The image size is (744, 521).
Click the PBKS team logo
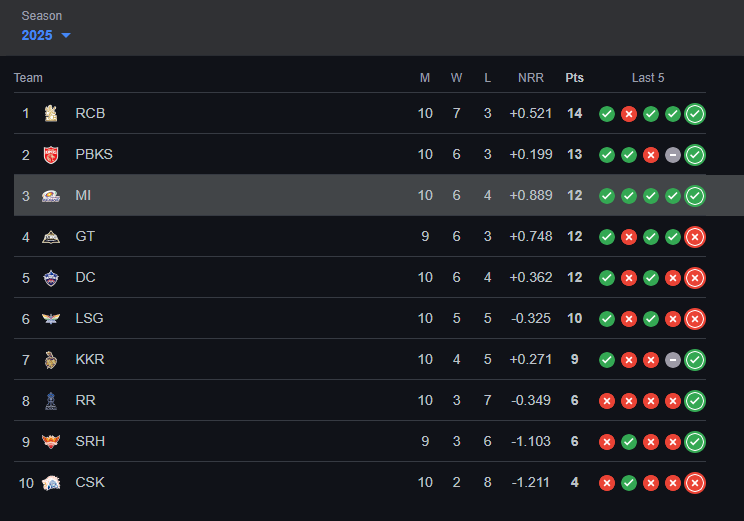(51, 155)
